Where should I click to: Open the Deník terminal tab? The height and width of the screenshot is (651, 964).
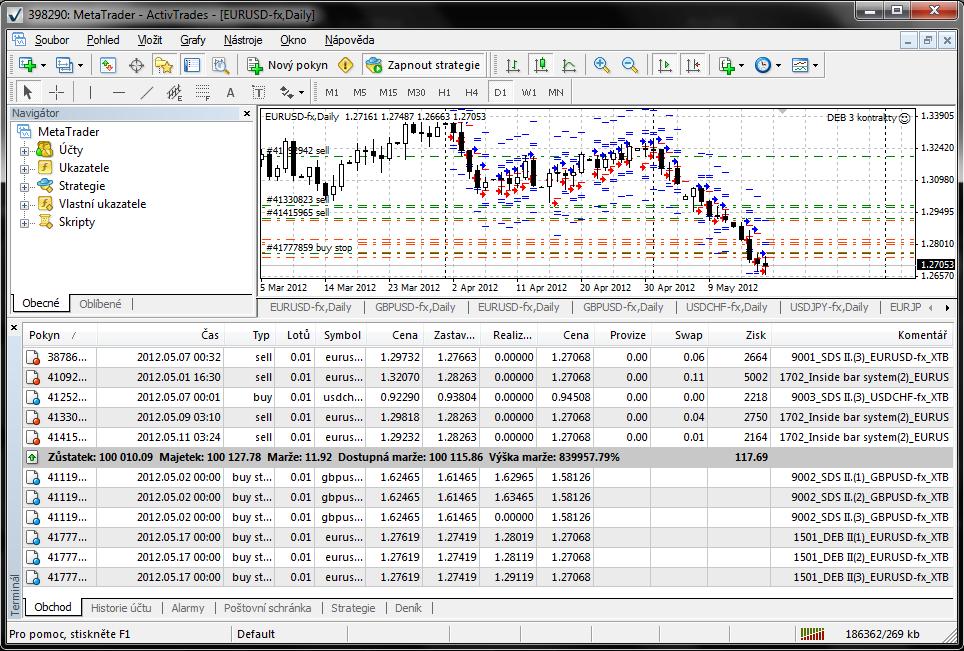click(x=408, y=608)
